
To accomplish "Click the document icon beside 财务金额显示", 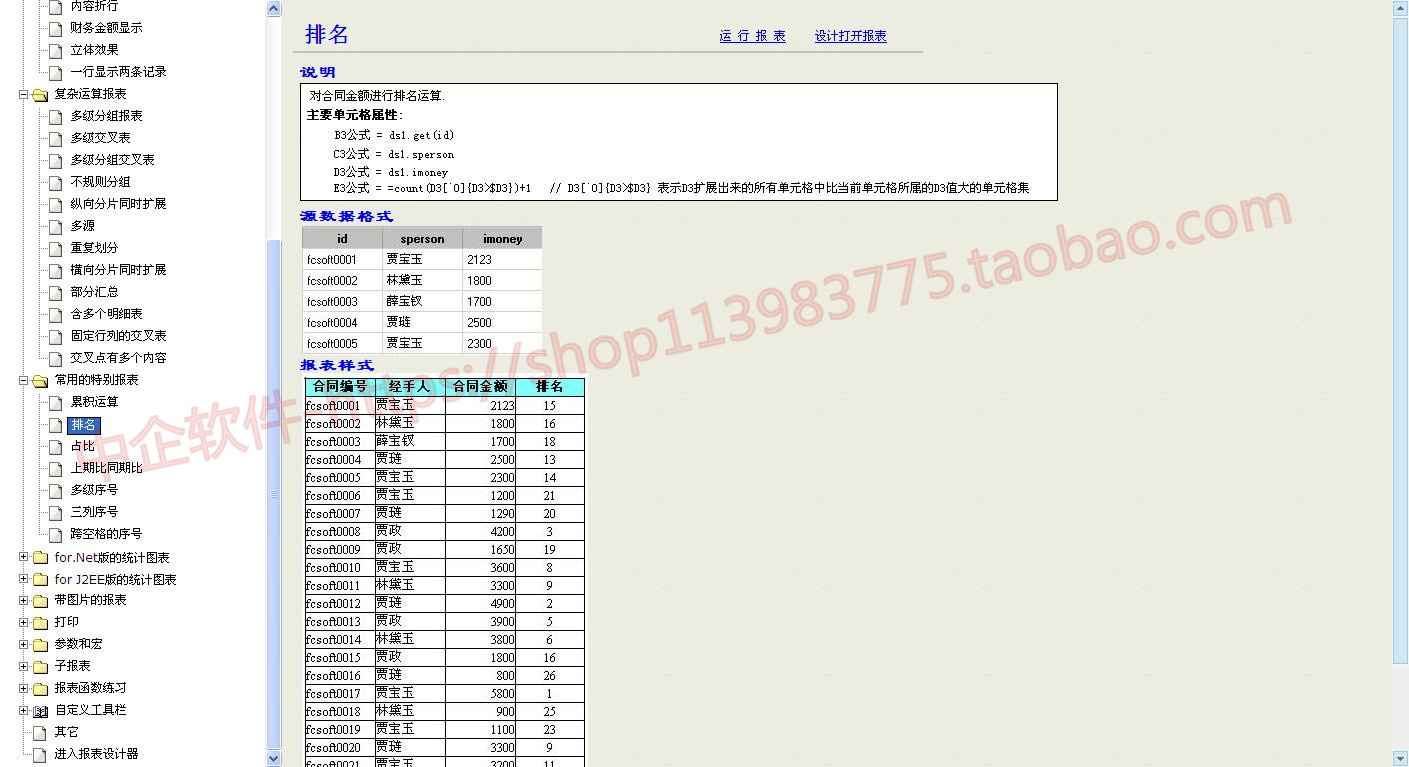I will (x=56, y=28).
